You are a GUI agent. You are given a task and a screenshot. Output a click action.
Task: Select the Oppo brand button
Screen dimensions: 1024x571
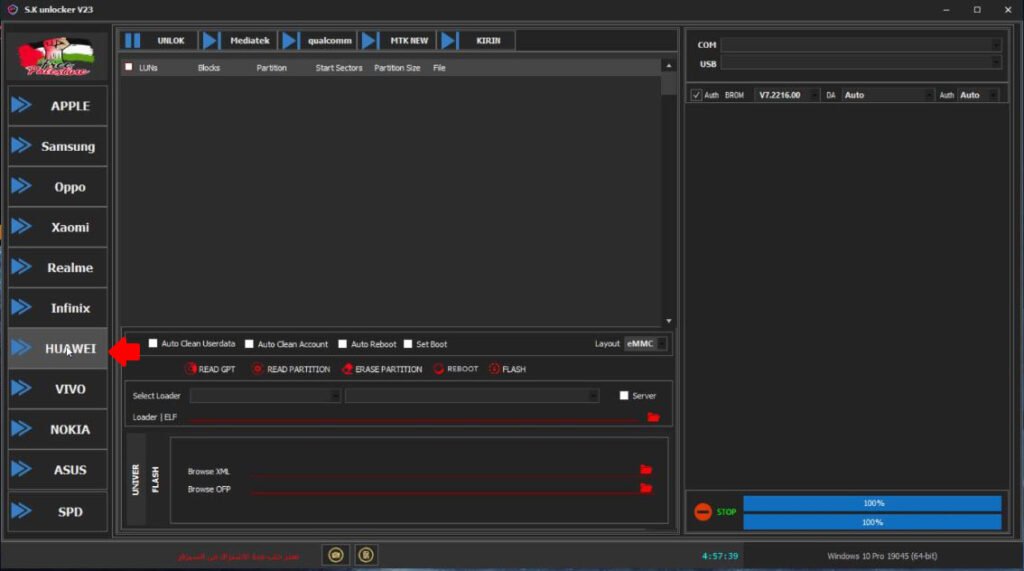pos(57,187)
